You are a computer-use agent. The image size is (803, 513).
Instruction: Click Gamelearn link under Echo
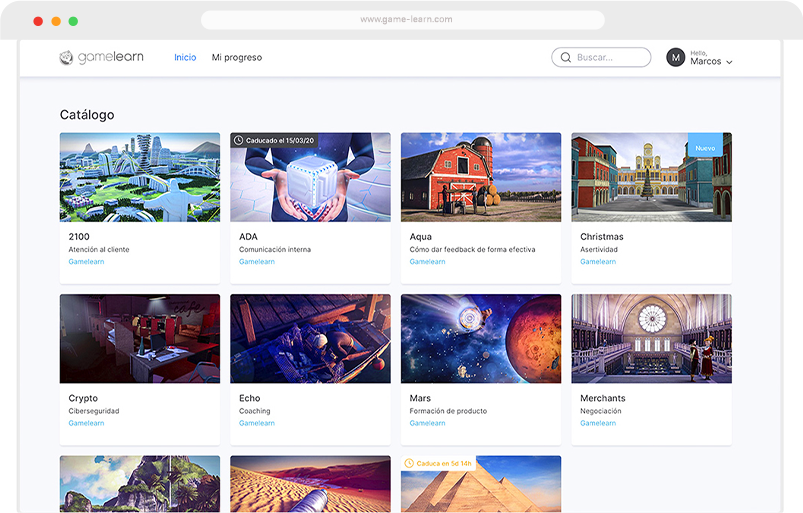point(257,423)
